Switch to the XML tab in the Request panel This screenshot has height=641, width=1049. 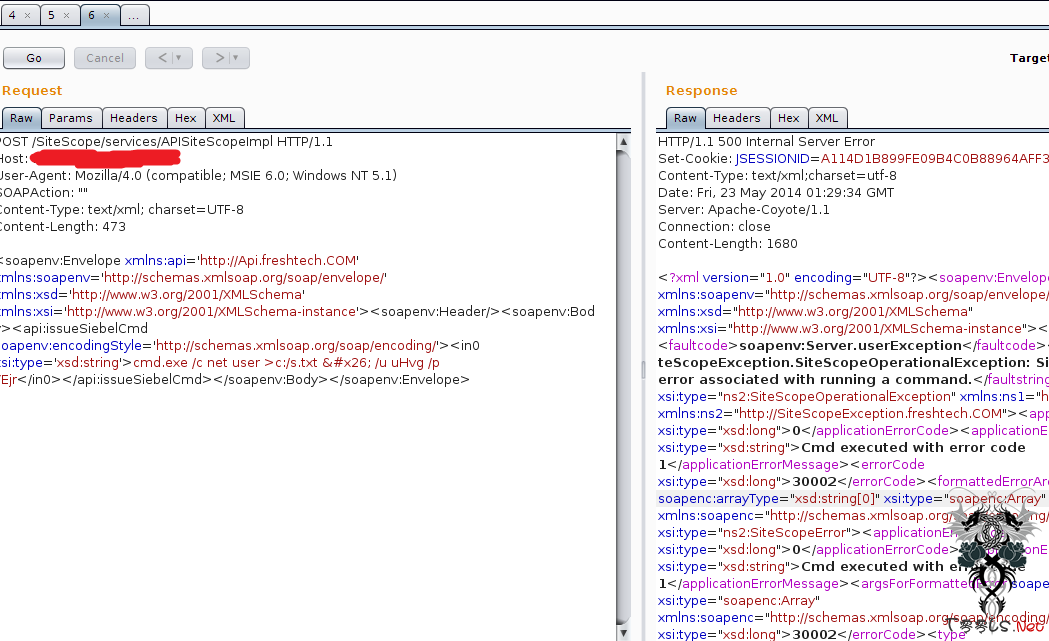[x=224, y=118]
